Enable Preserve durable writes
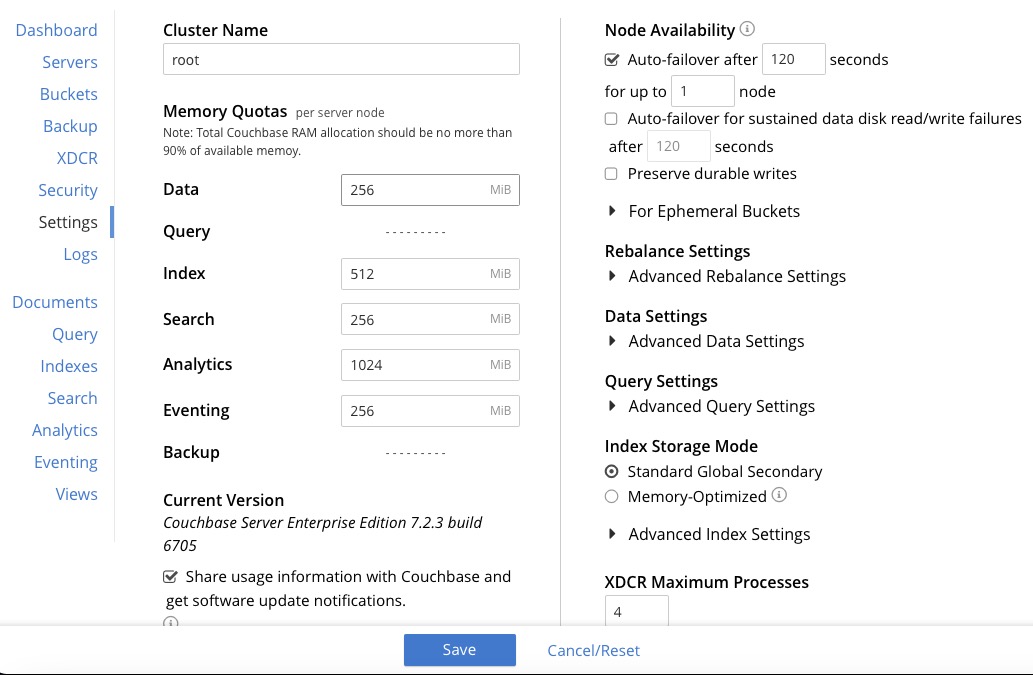The image size is (1033, 675). coord(611,173)
